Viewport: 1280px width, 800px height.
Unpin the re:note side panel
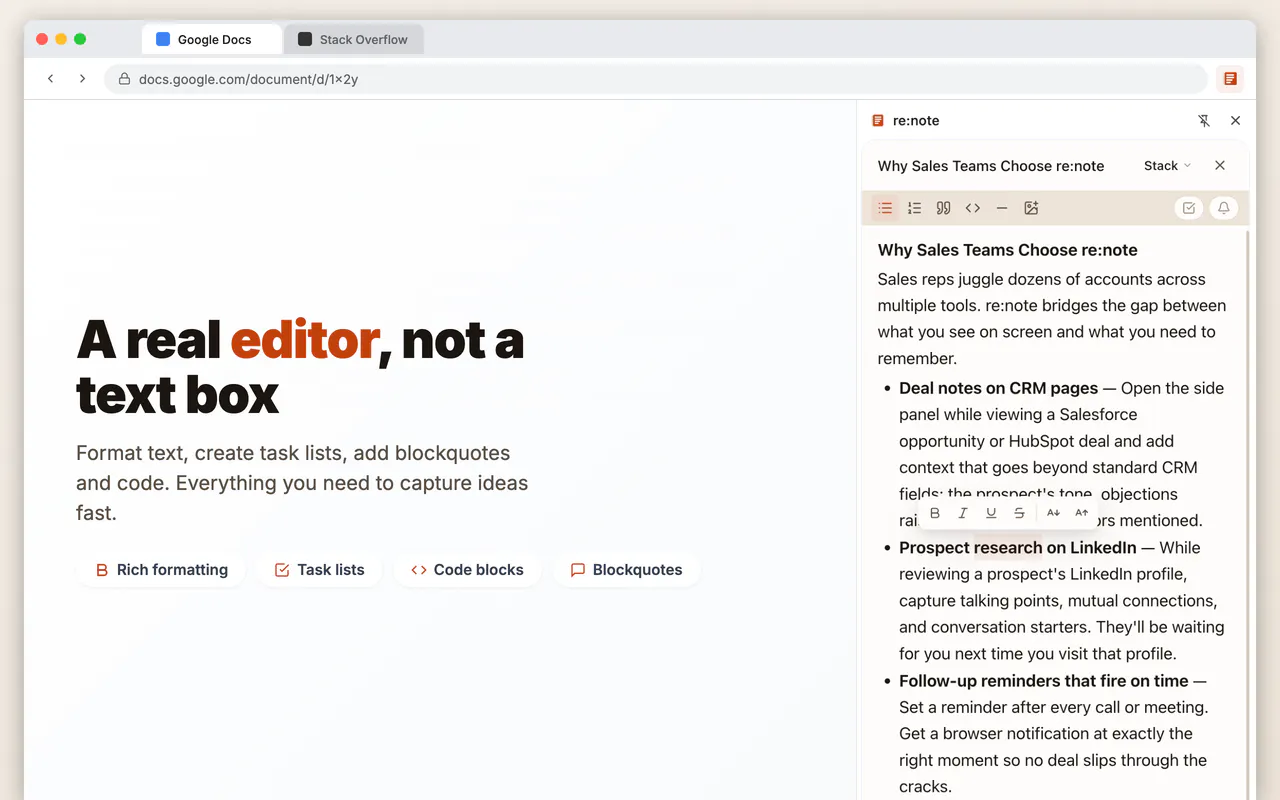[1204, 120]
